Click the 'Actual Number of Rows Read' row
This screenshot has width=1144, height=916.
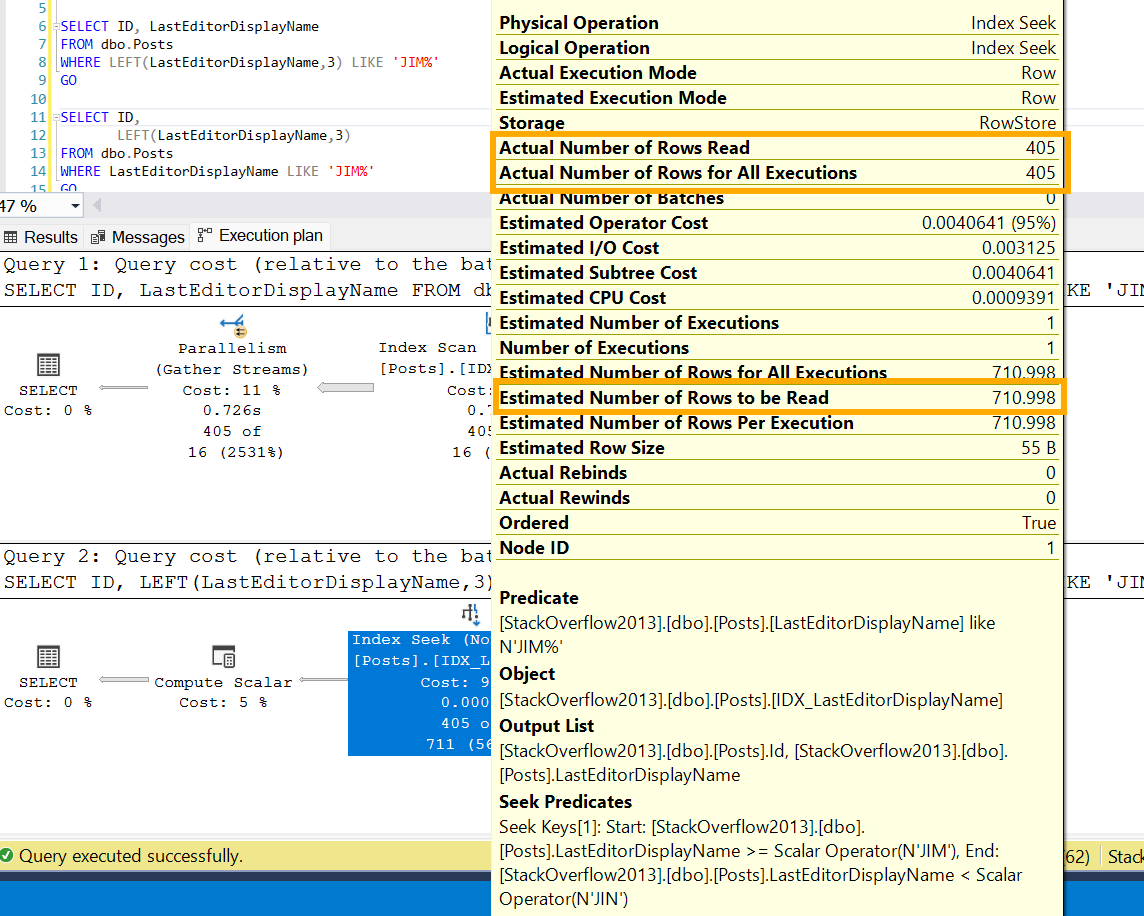tap(777, 147)
